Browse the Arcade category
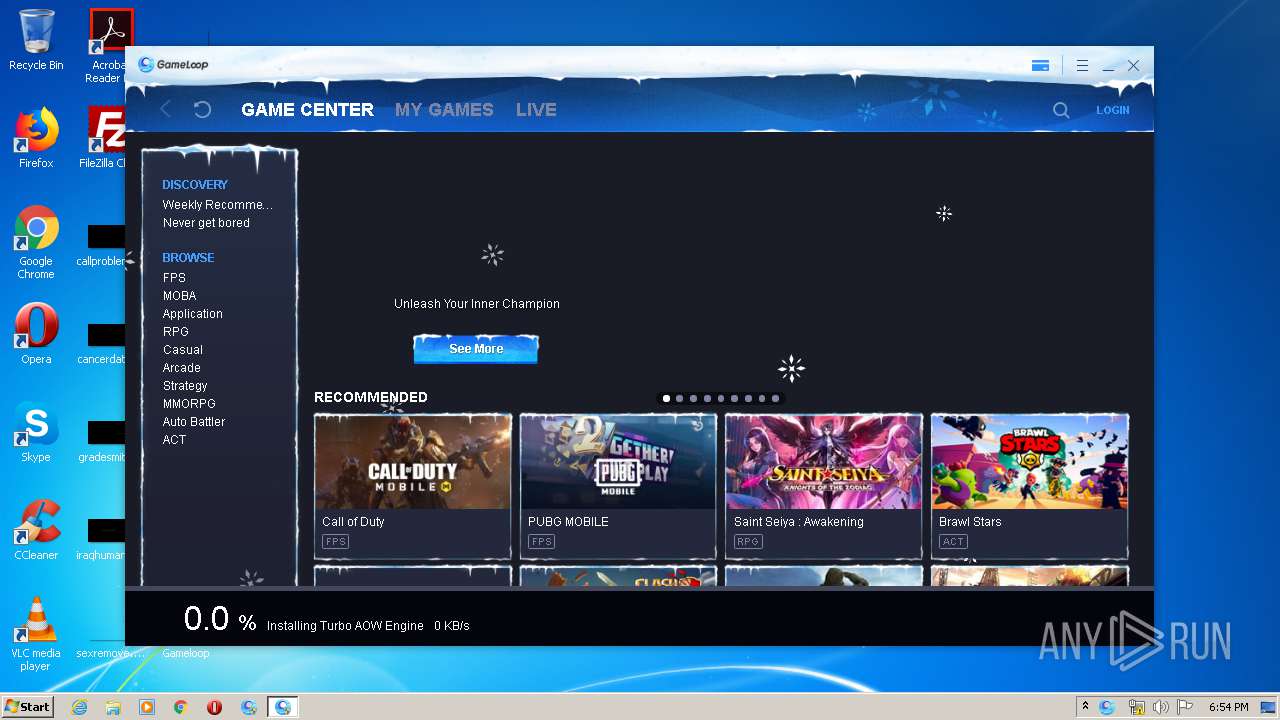 [x=181, y=368]
